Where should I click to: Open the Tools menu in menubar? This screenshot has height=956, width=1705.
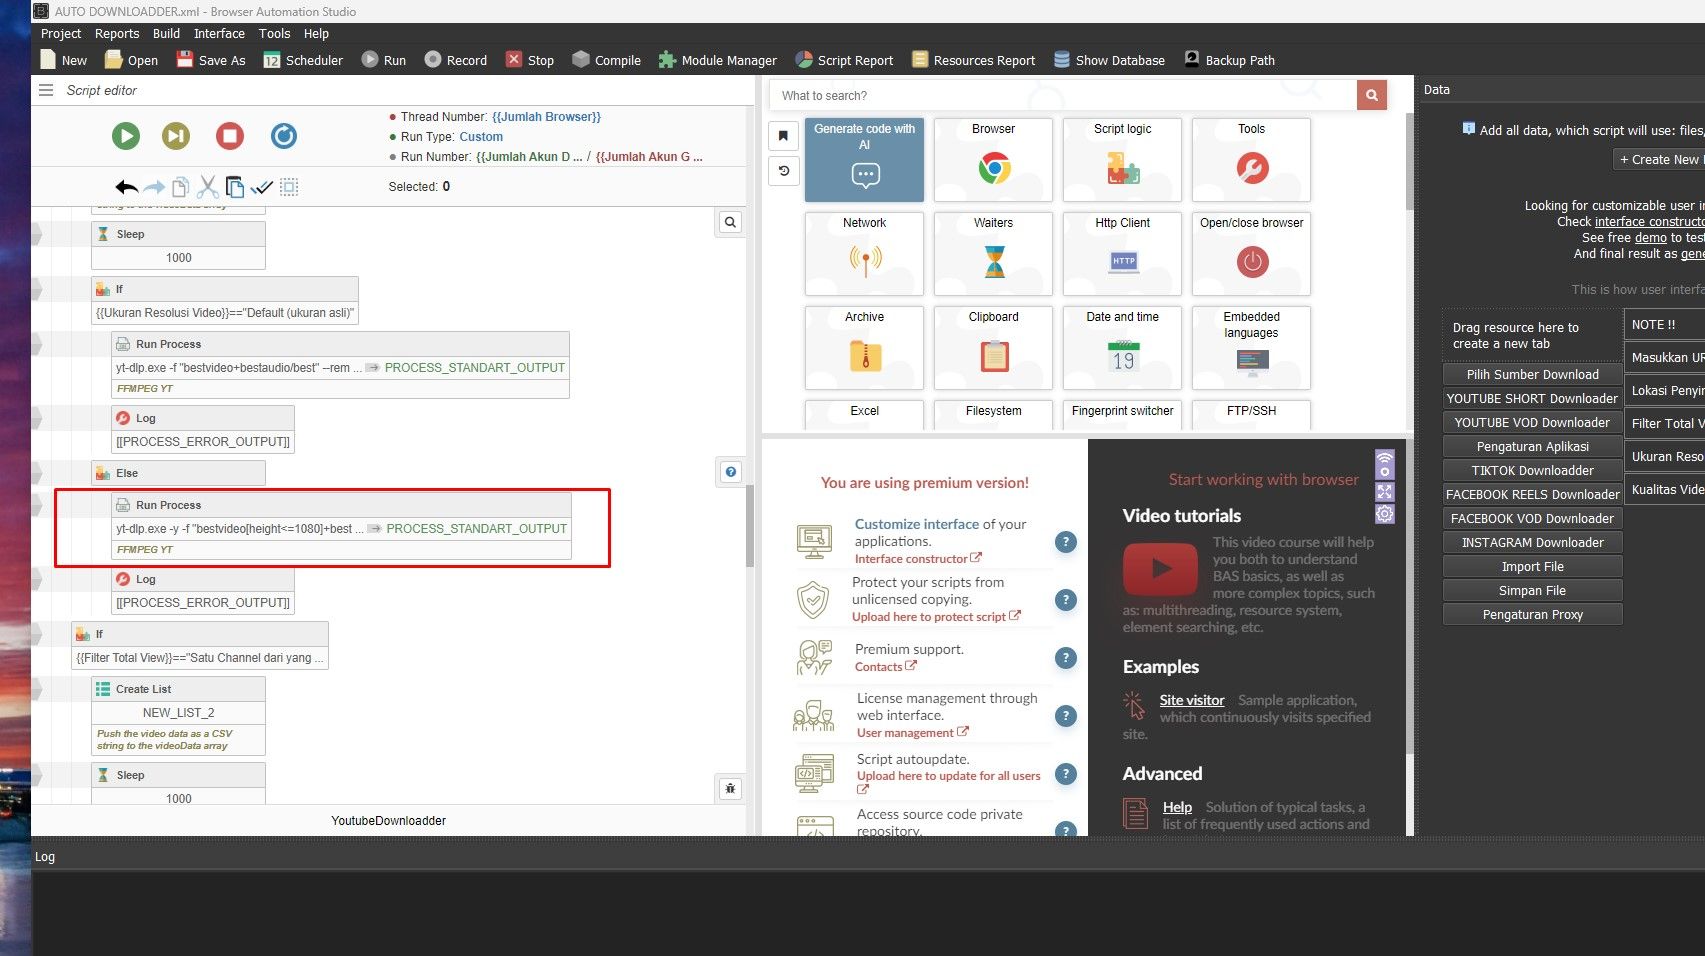pos(274,33)
